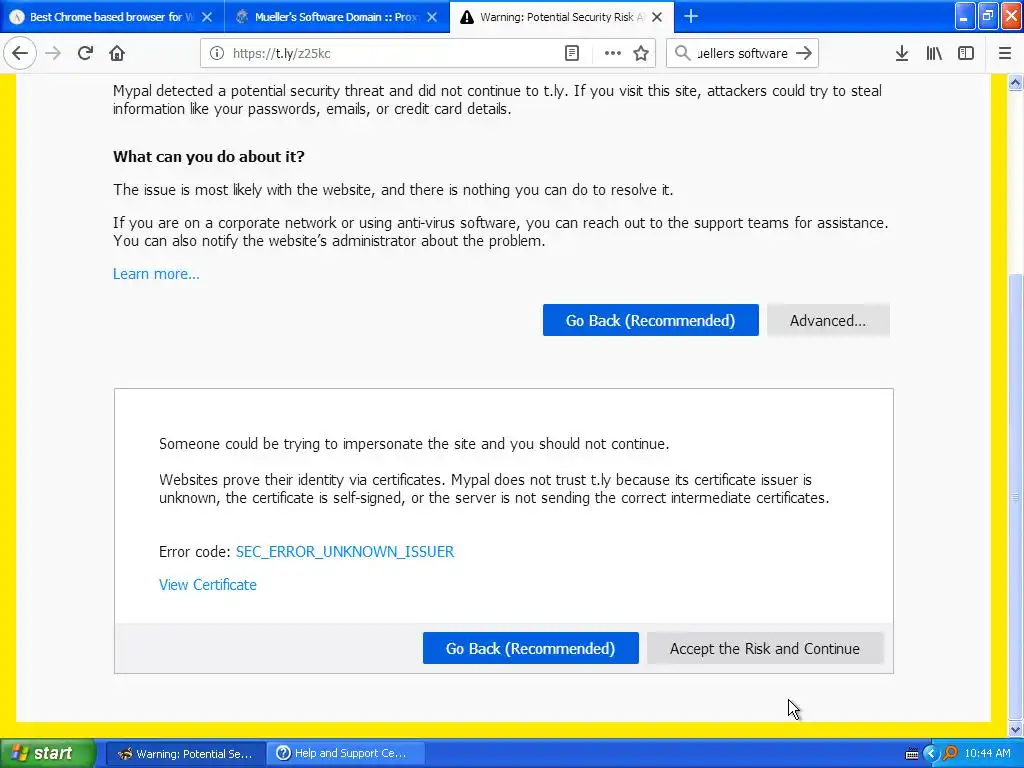The height and width of the screenshot is (768, 1024).
Task: Open the SEC_ERROR_UNKNOWN_ISSUER error code link
Action: [345, 552]
